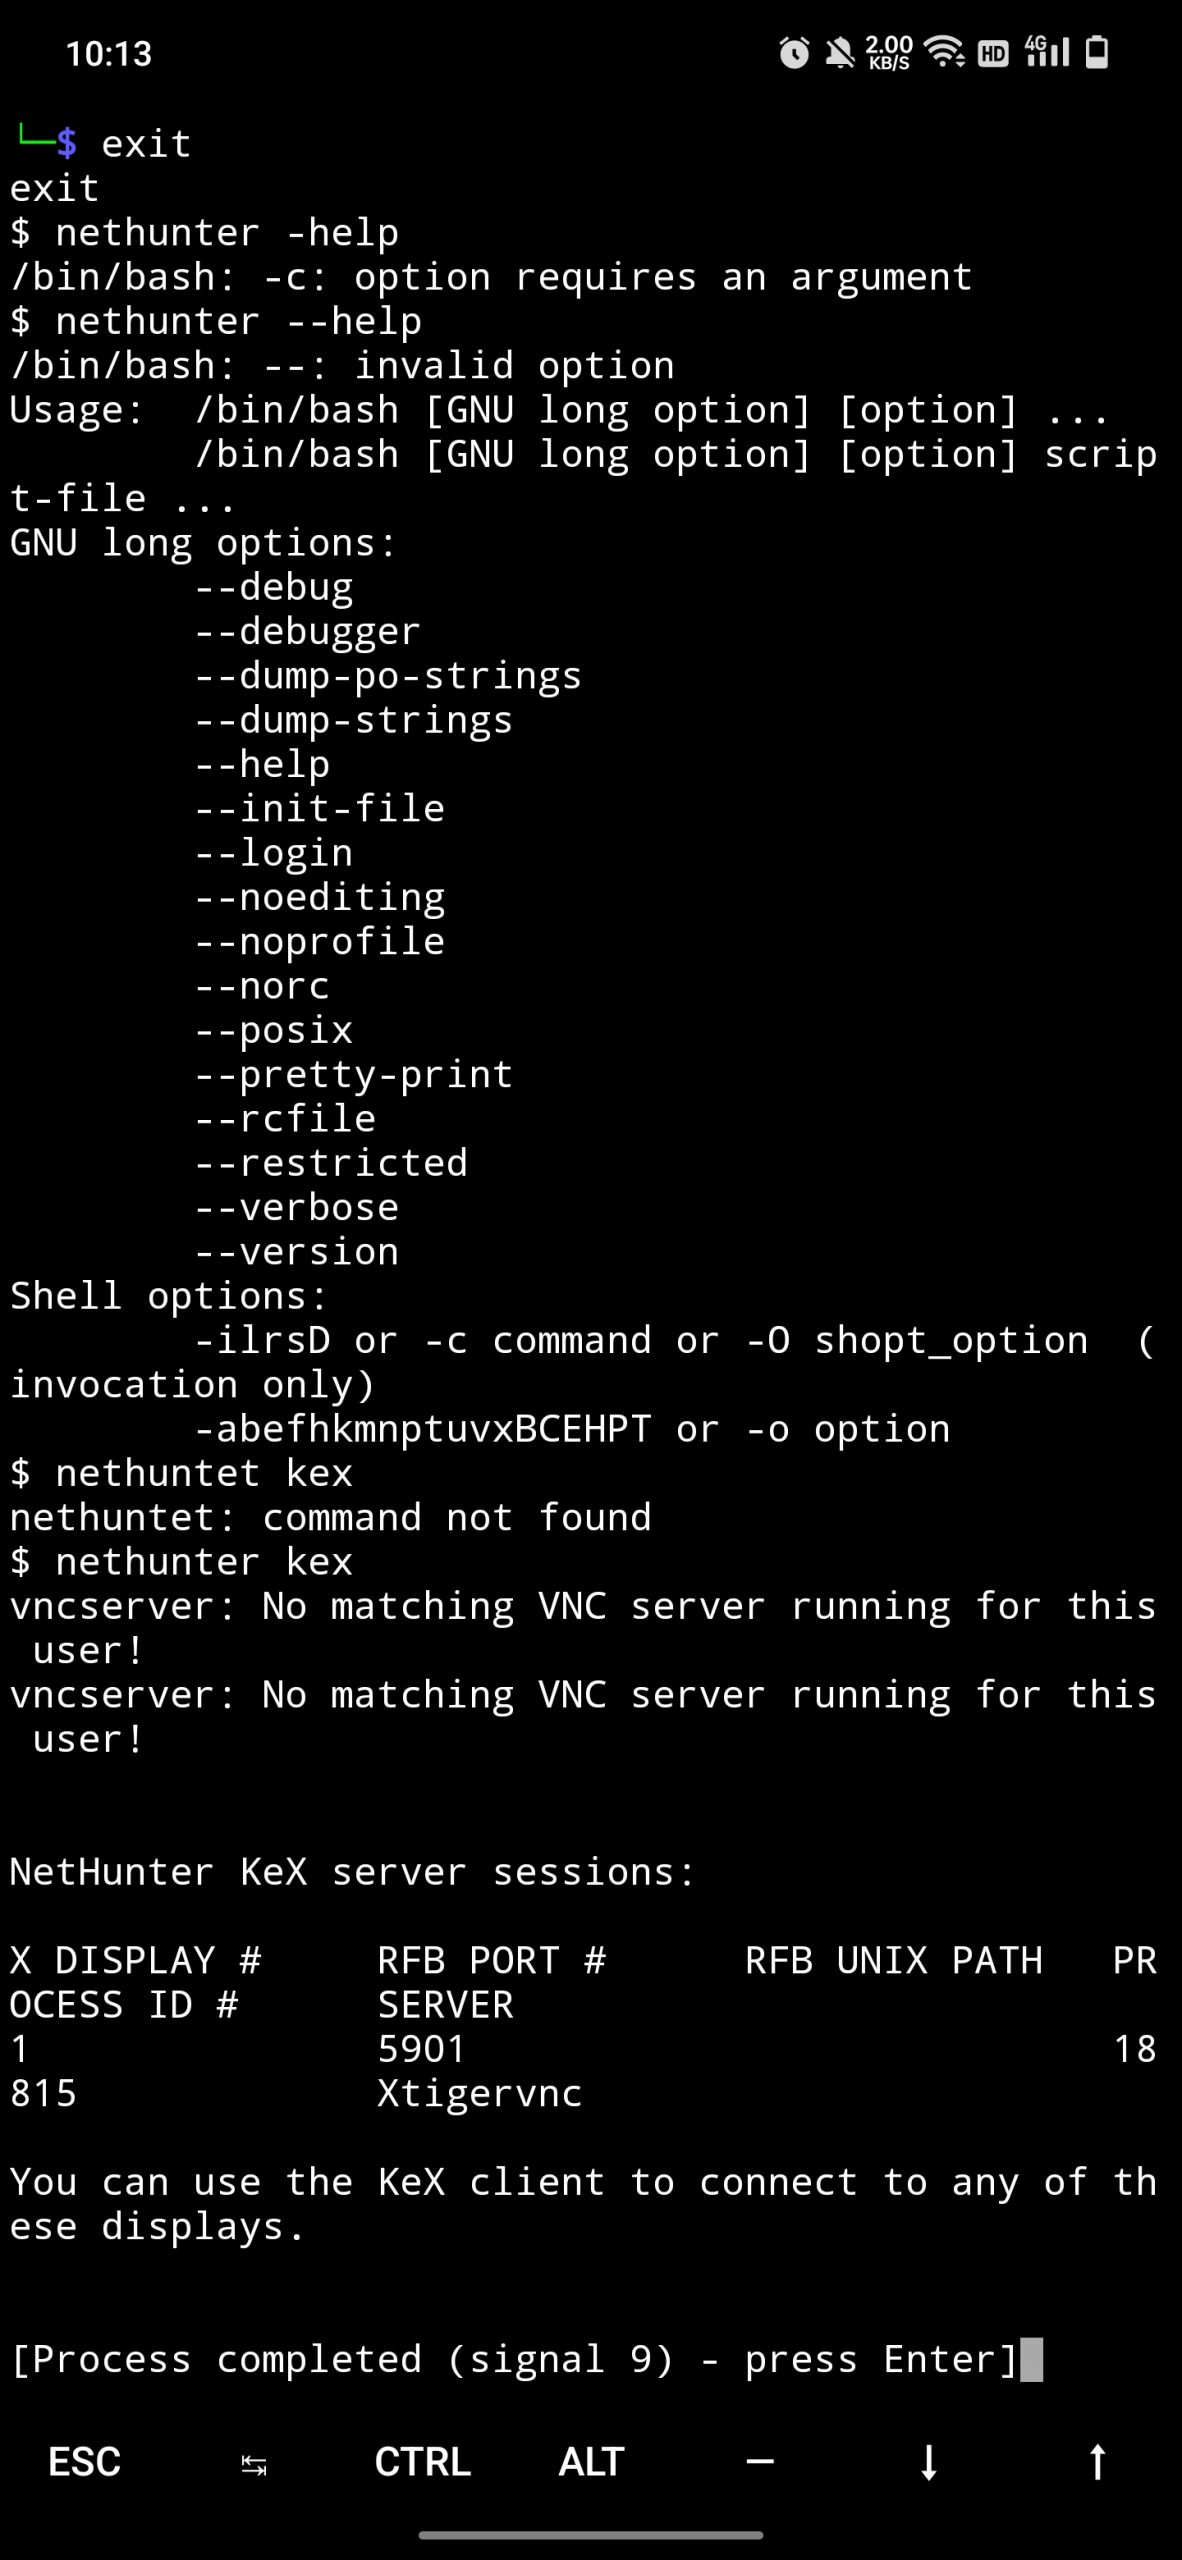Tap the bottom home gesture bar
The height and width of the screenshot is (2560, 1182).
[591, 2535]
